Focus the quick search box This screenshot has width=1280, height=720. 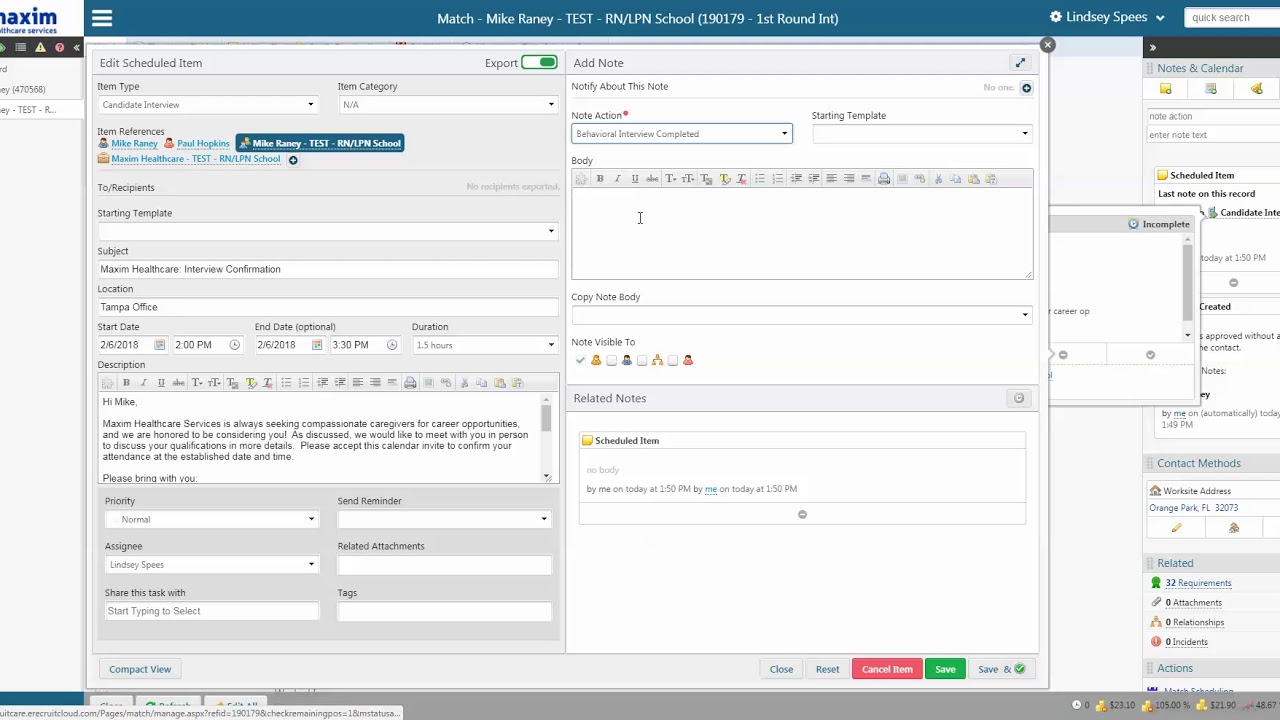pos(1232,17)
